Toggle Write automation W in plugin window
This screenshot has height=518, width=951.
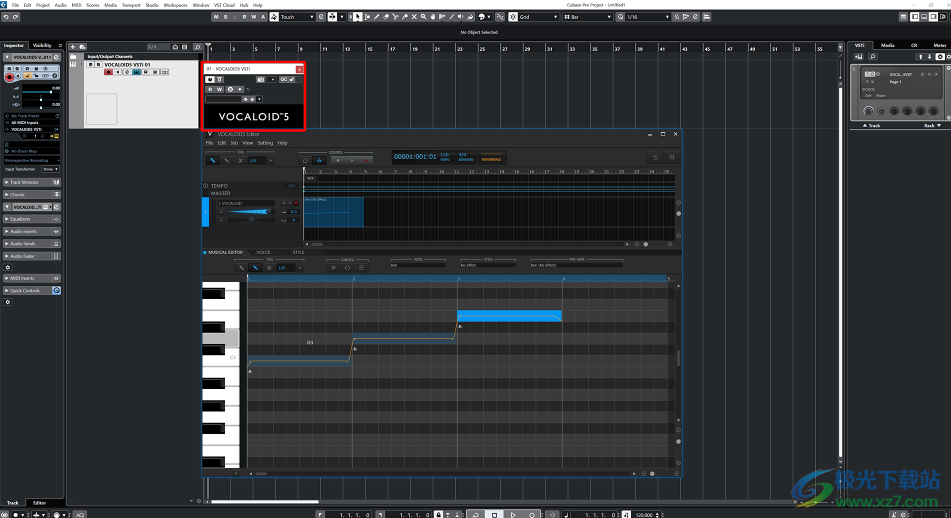(x=218, y=89)
